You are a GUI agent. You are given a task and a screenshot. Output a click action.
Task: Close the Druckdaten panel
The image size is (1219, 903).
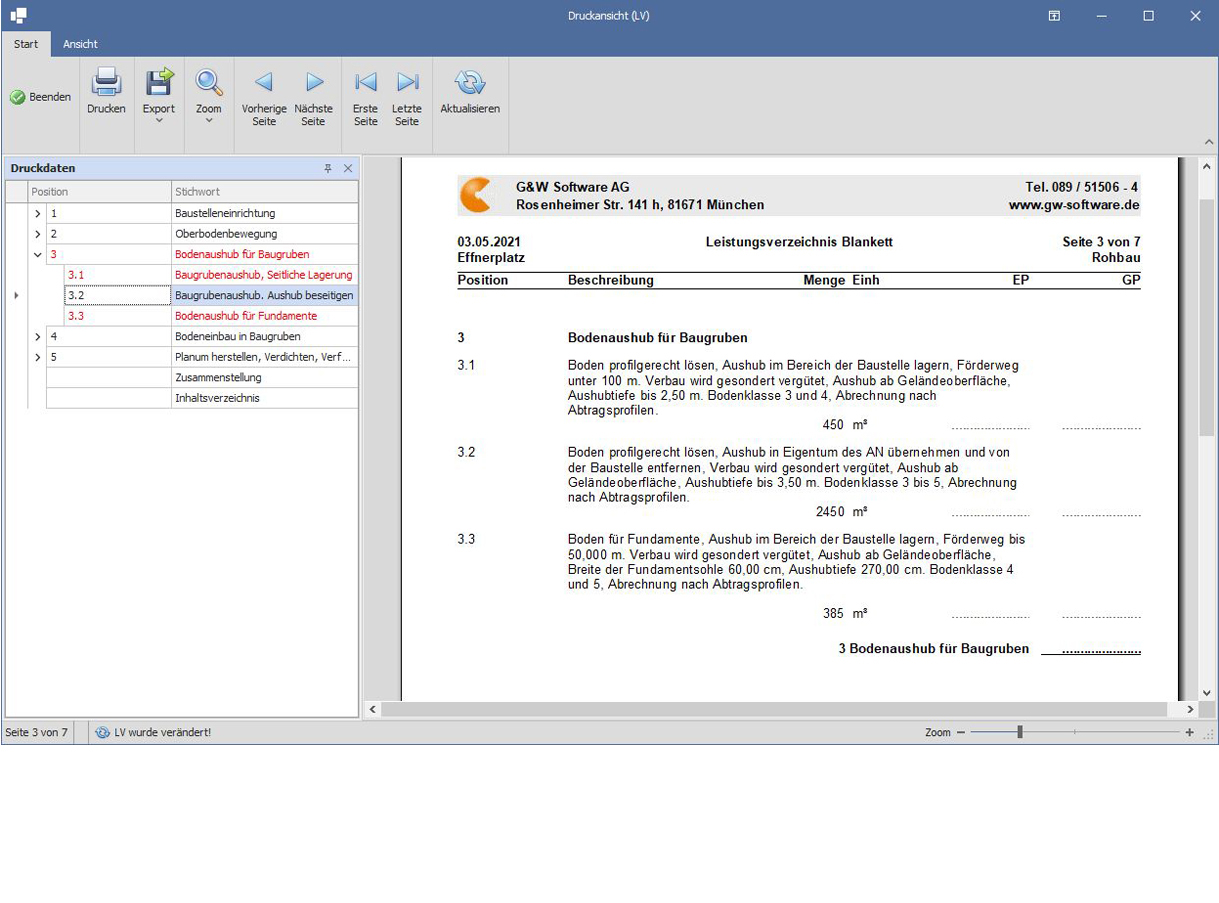(x=348, y=169)
